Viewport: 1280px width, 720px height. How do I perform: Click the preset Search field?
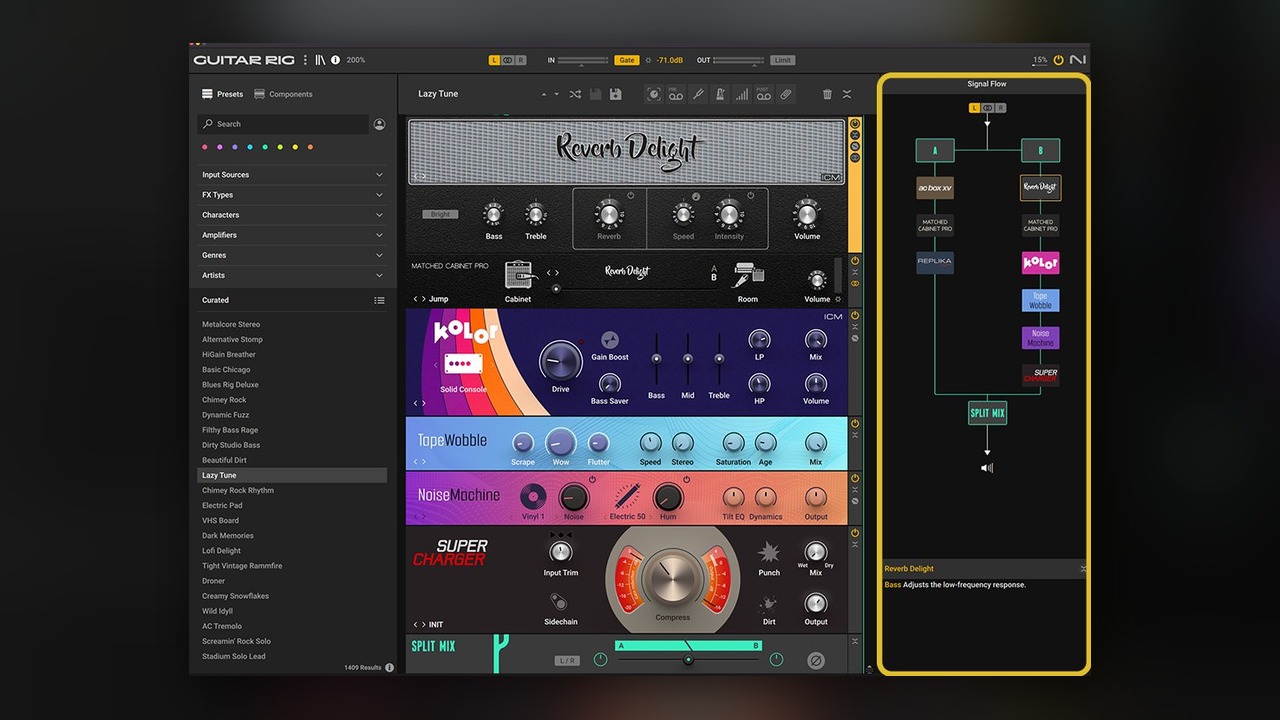(283, 124)
